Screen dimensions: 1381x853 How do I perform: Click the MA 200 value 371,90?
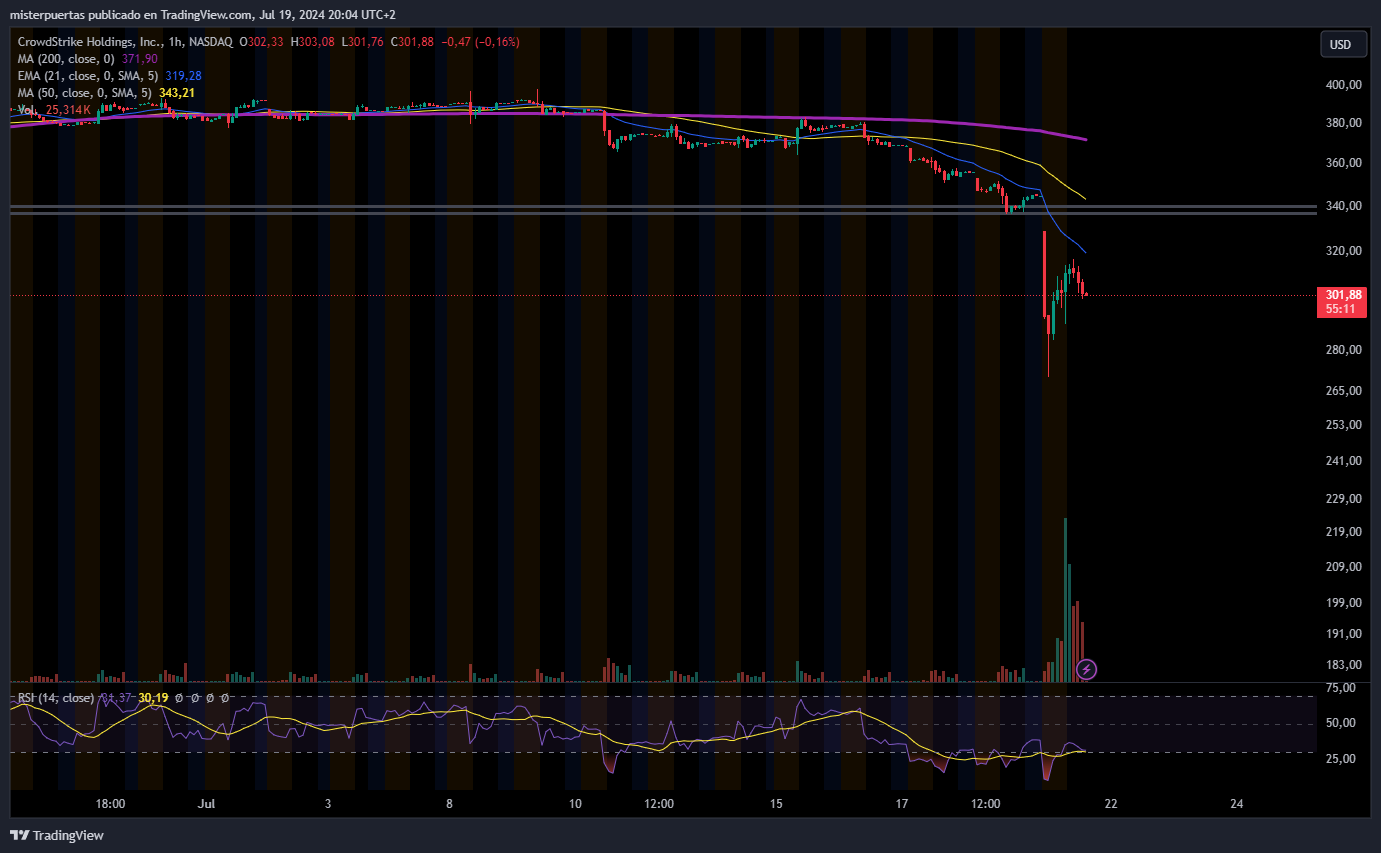[x=141, y=59]
